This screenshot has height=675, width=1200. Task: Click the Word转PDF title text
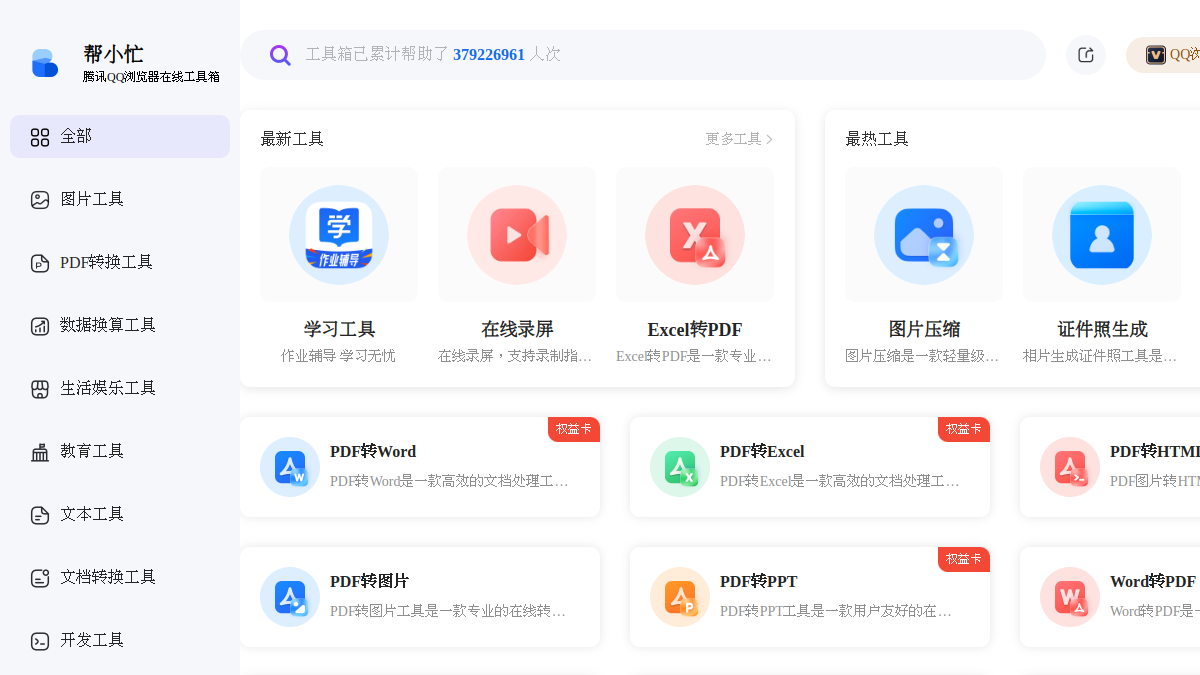point(1153,582)
